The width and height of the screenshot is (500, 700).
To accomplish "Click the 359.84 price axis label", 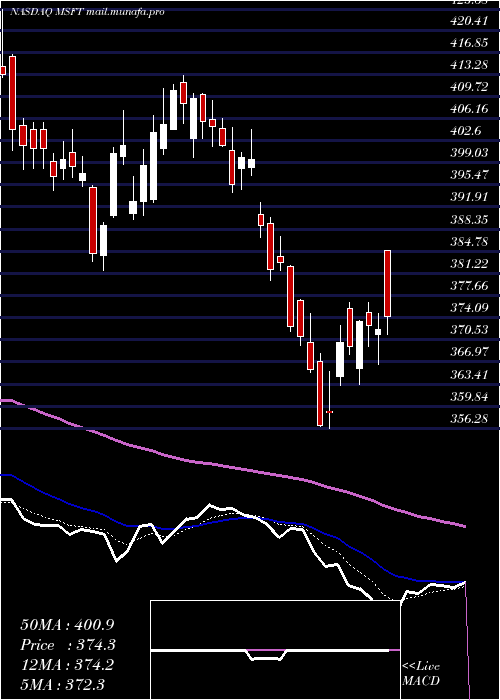I will (x=470, y=396).
